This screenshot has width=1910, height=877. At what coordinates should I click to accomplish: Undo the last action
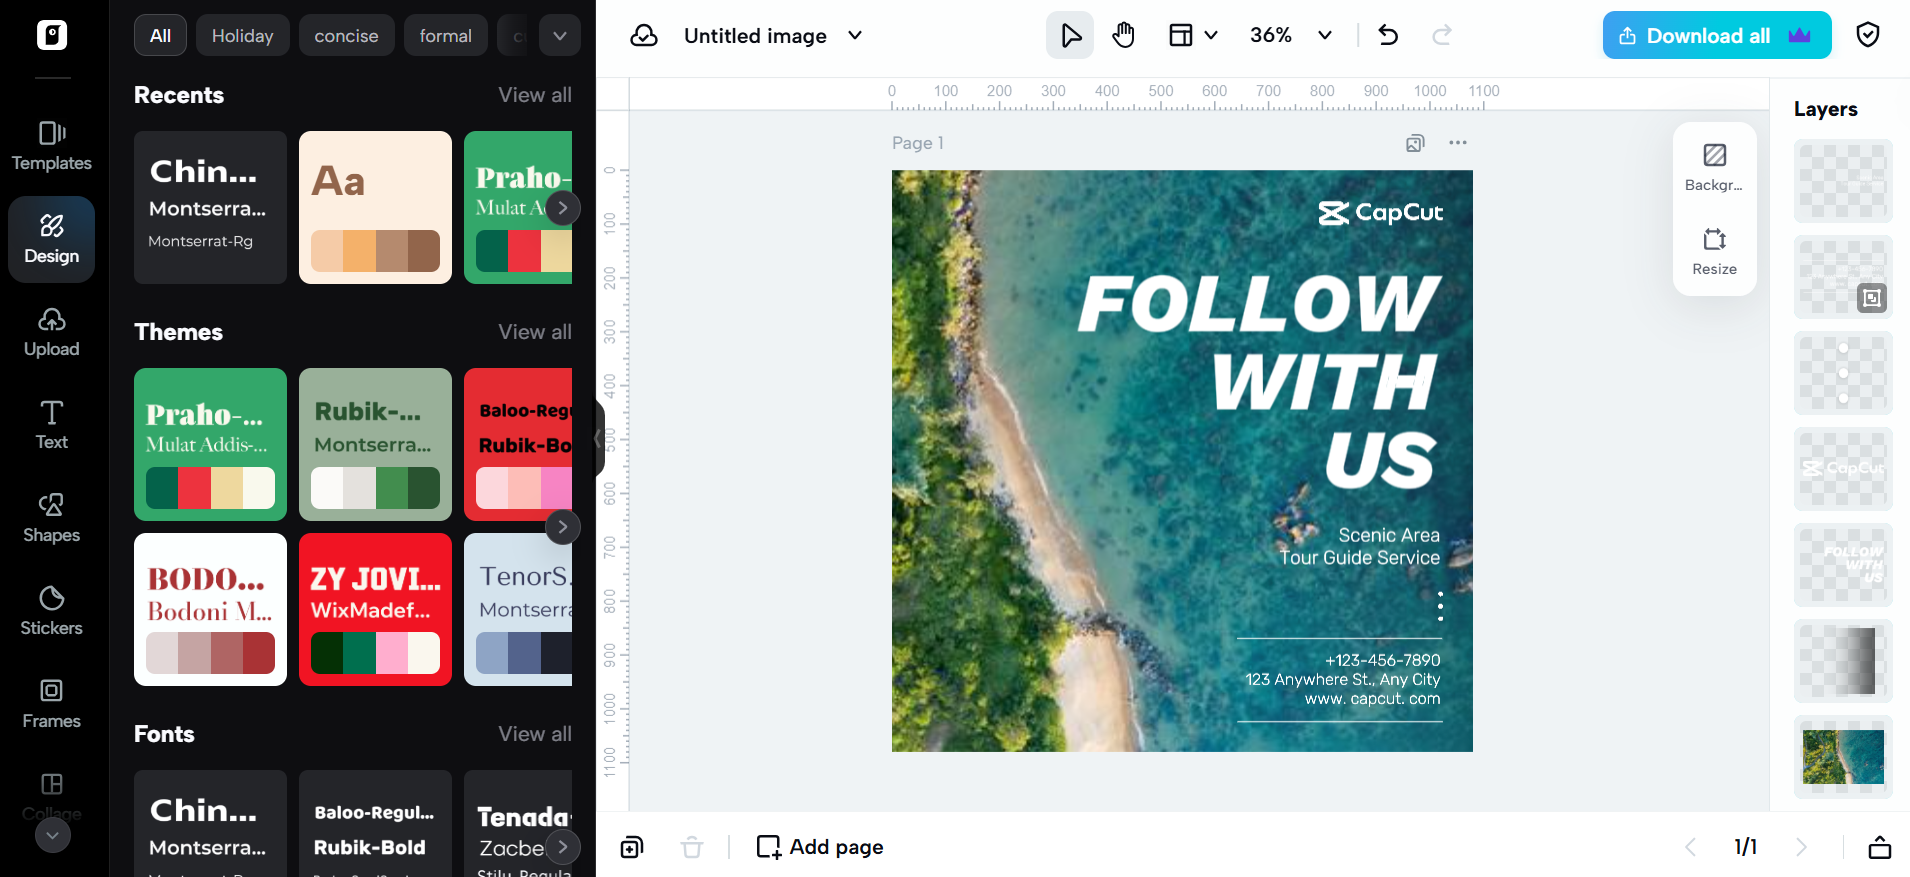(1388, 36)
